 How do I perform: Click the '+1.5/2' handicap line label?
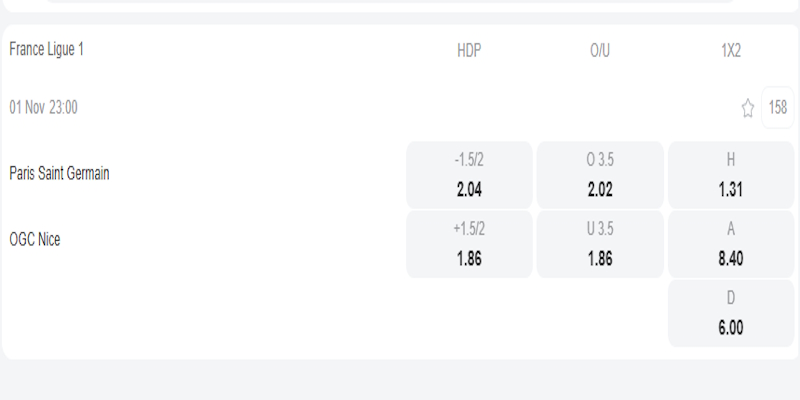tap(469, 229)
